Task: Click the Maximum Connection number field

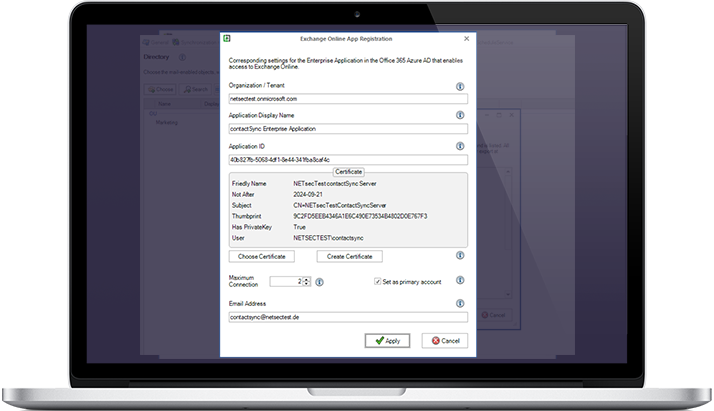Action: (286, 282)
